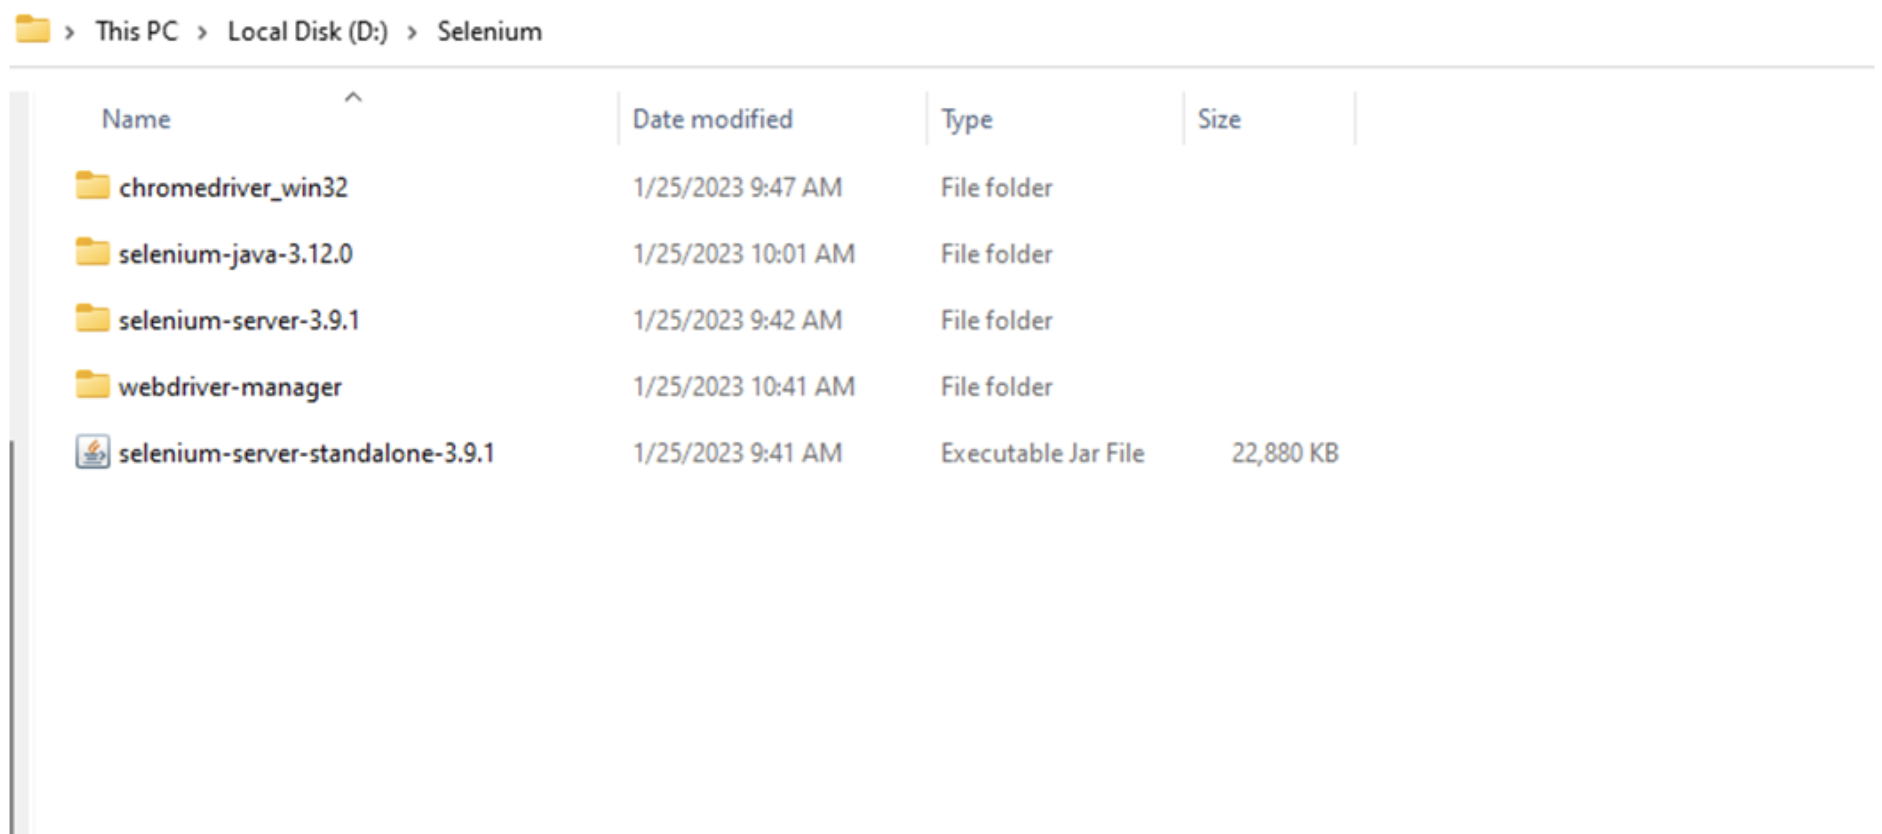Click the selenium-java-3.12.0 folder icon

(95, 253)
